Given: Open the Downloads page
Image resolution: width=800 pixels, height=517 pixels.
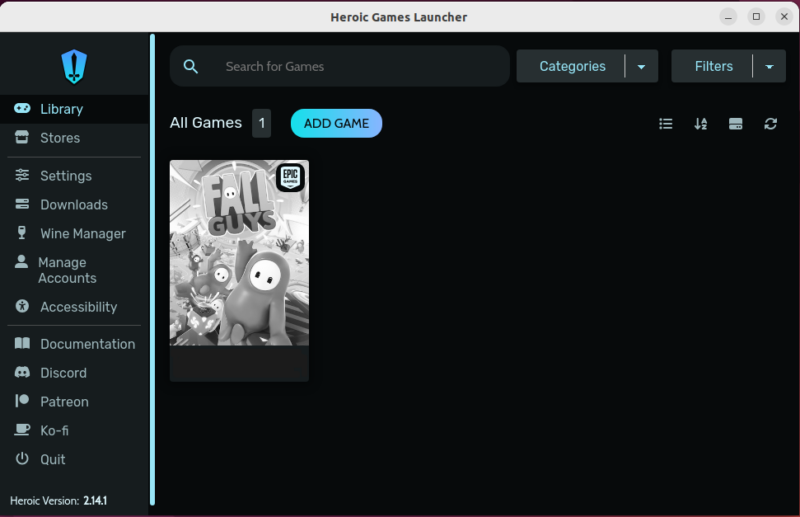Looking at the screenshot, I should point(74,205).
